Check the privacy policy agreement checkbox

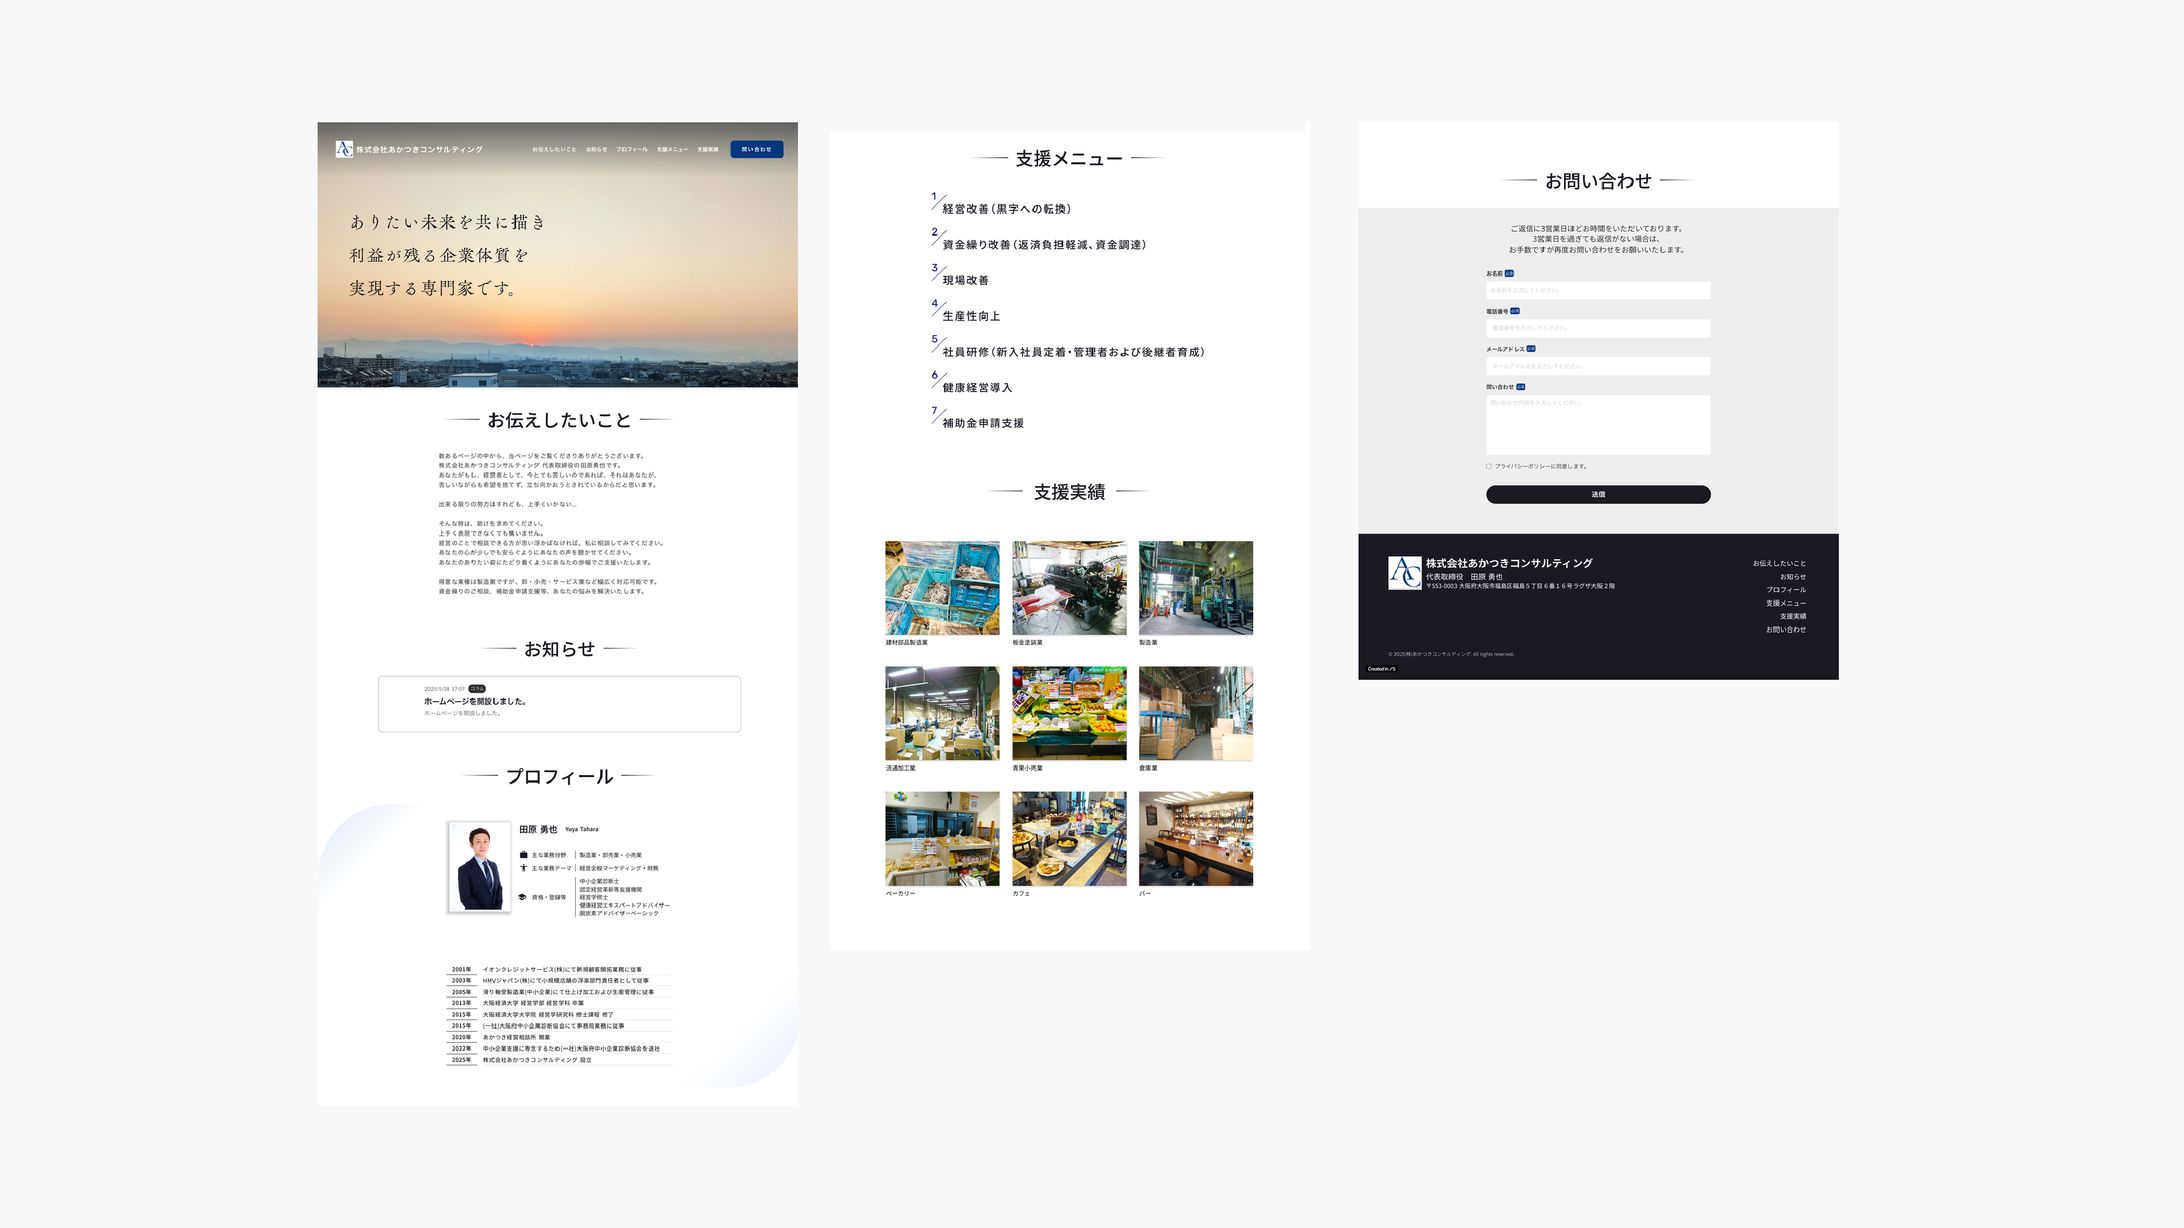pos(1489,466)
